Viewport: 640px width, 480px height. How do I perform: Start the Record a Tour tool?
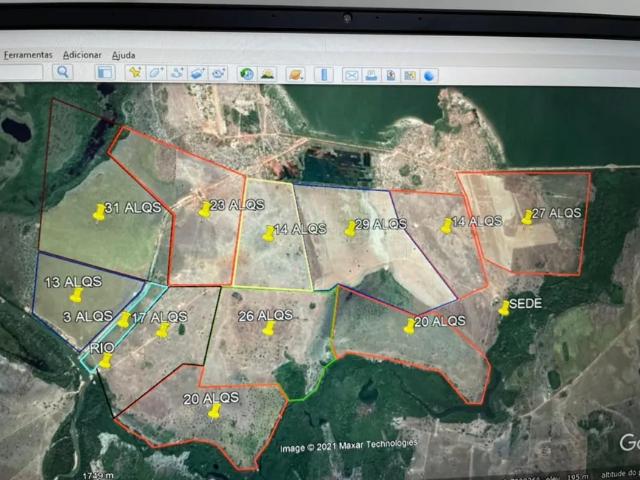coord(218,73)
